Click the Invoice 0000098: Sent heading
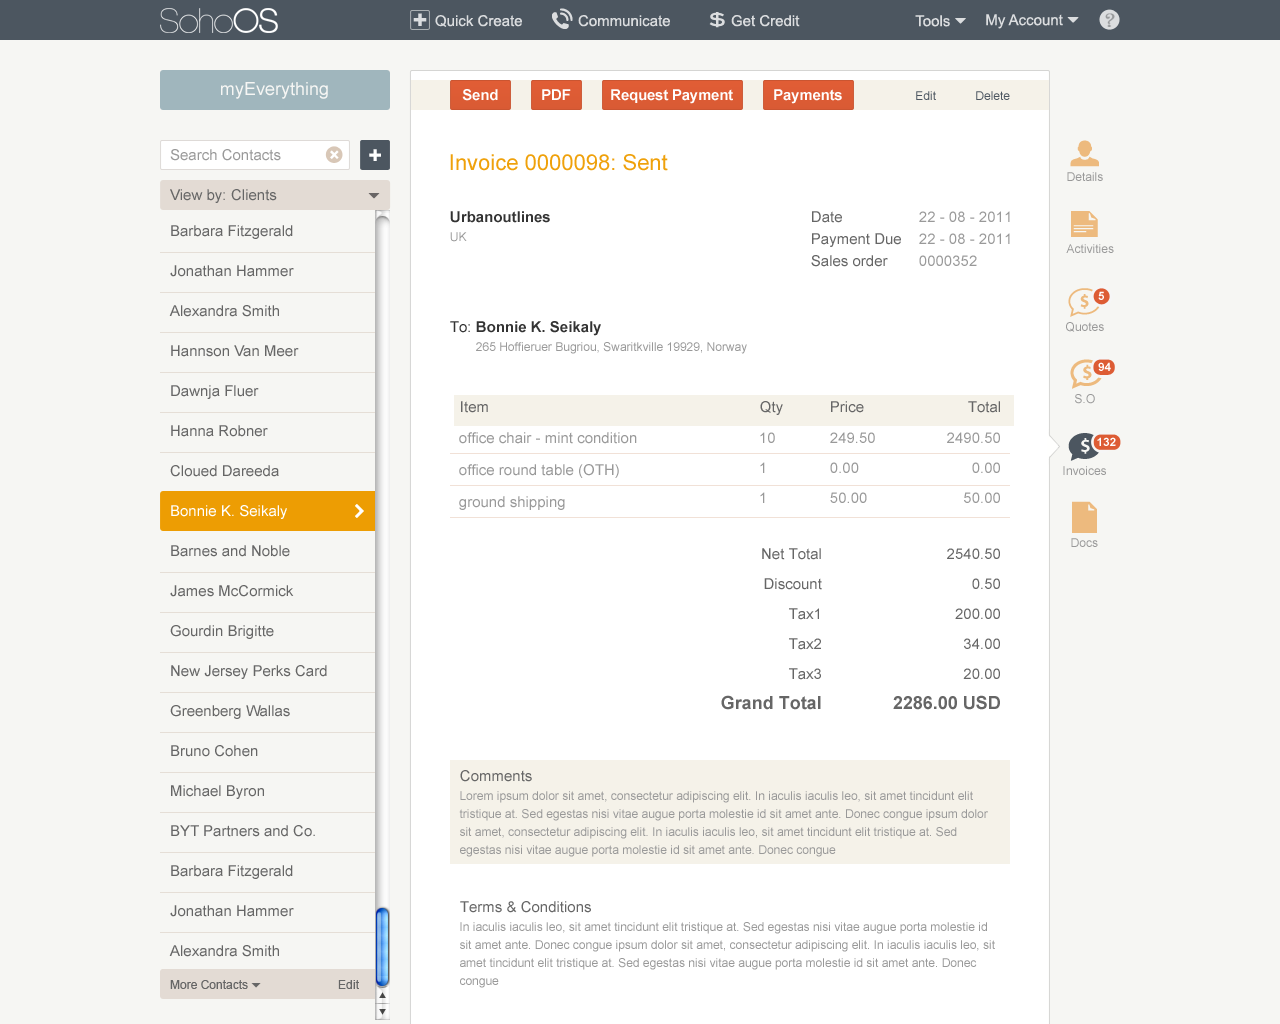The image size is (1280, 1024). (x=558, y=163)
